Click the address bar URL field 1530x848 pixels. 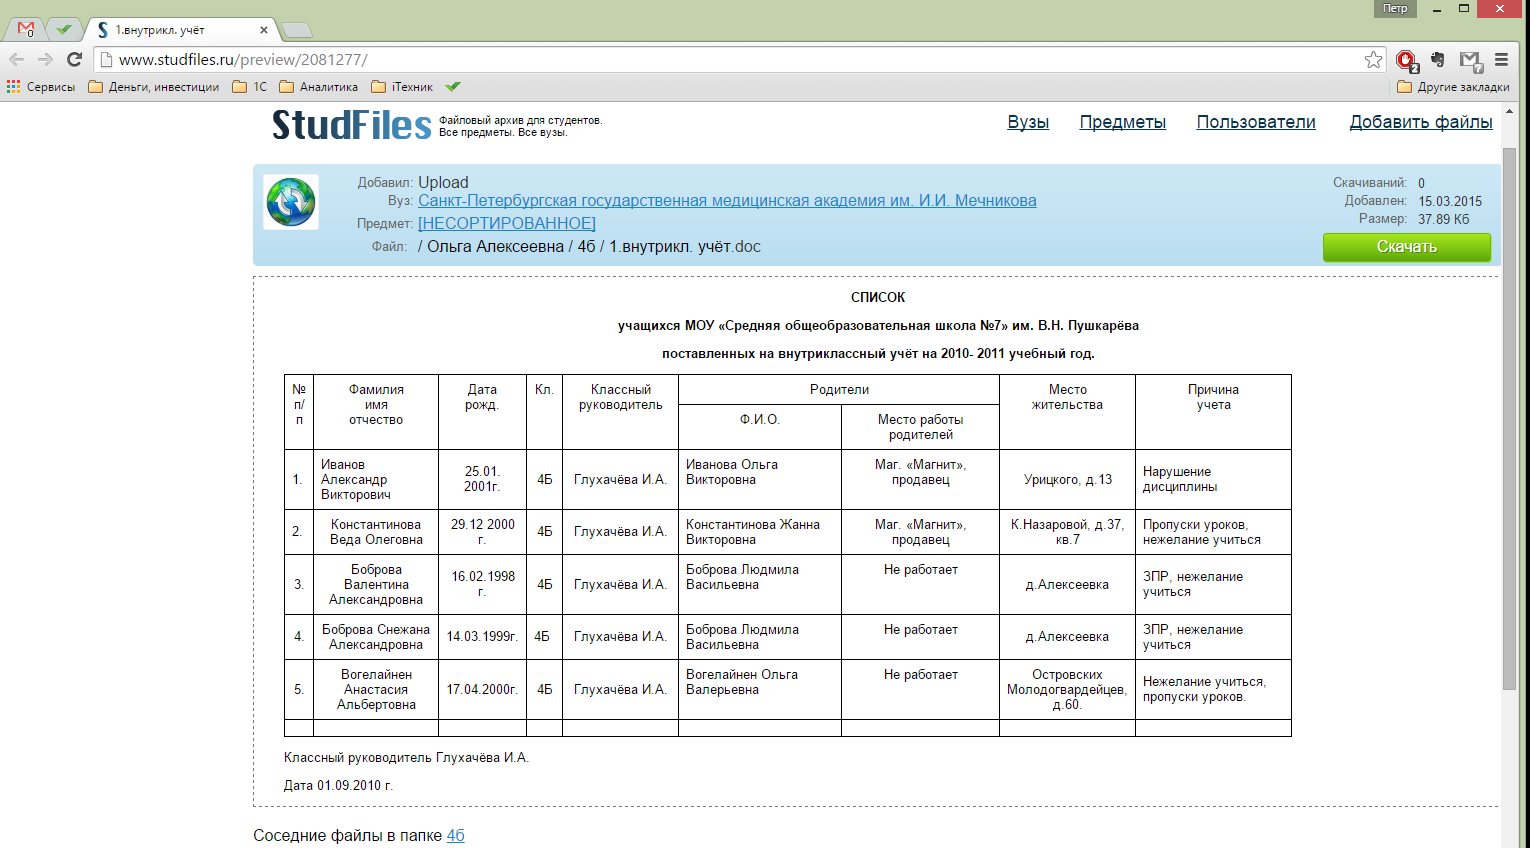(700, 60)
